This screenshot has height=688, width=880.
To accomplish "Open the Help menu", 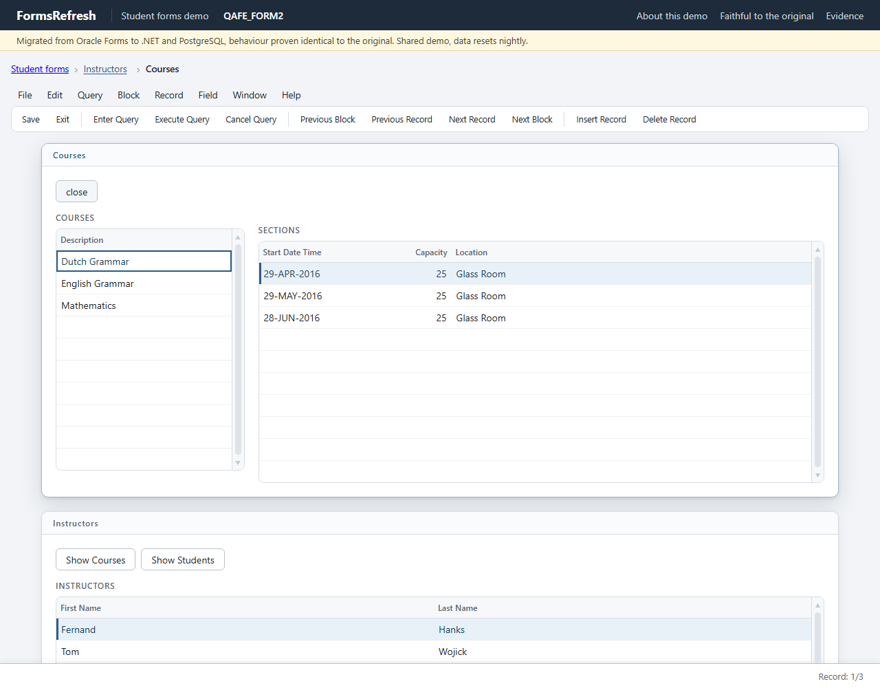I will pyautogui.click(x=291, y=95).
